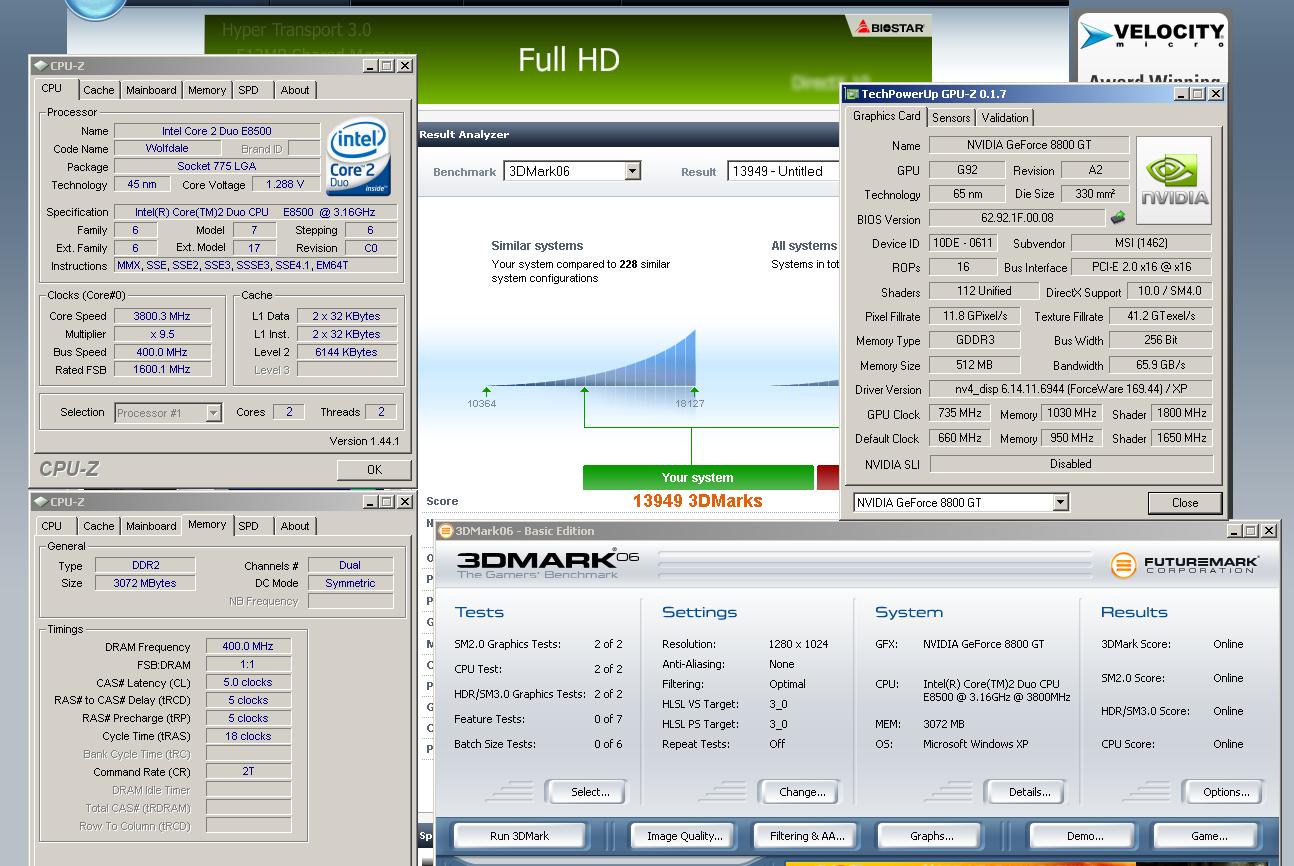The image size is (1294, 866).
Task: Open About tab in top CPU-Z window
Action: click(x=295, y=90)
